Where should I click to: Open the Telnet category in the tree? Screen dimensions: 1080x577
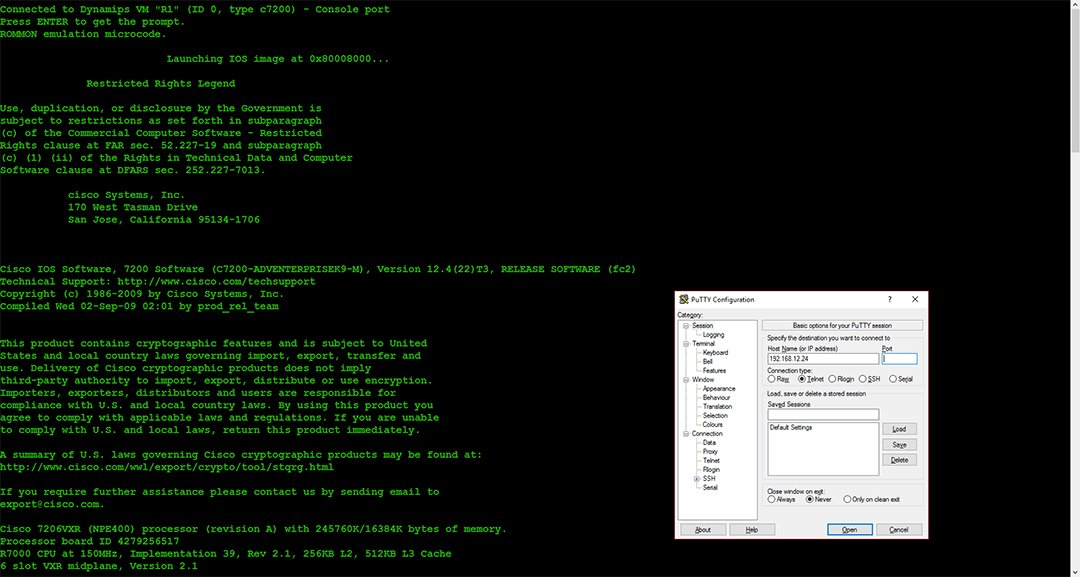[x=711, y=461]
